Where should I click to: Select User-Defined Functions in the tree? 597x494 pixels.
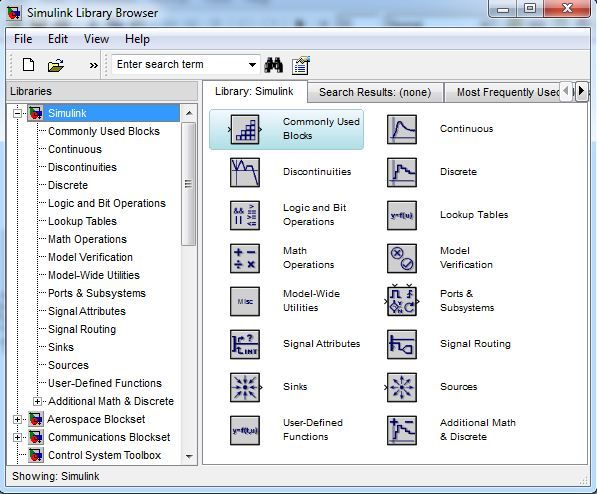click(105, 383)
